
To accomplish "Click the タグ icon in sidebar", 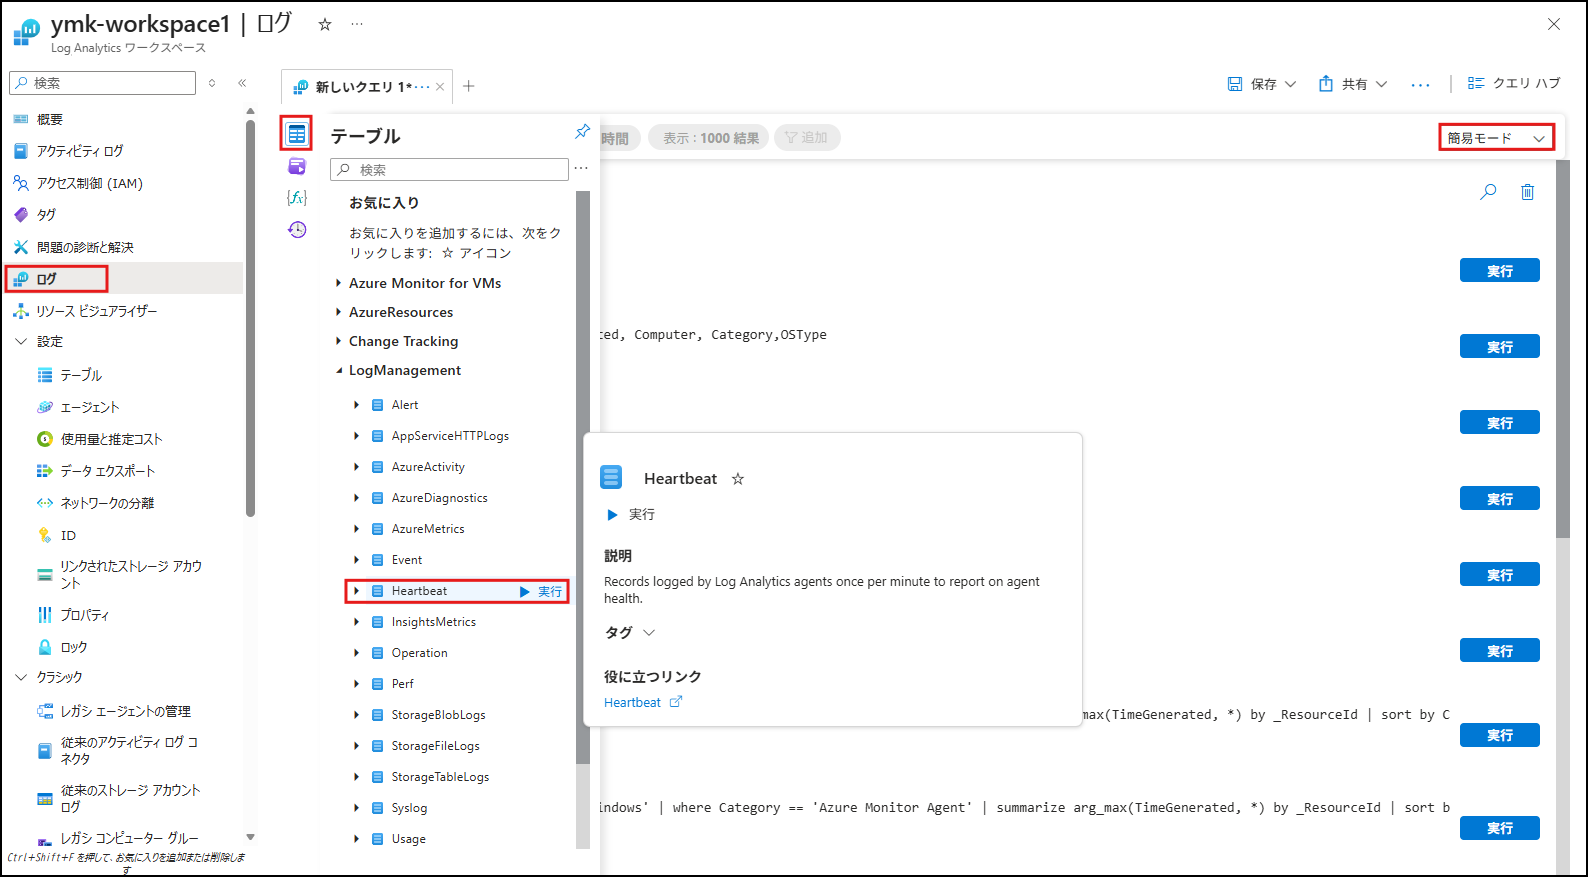I will tap(21, 215).
